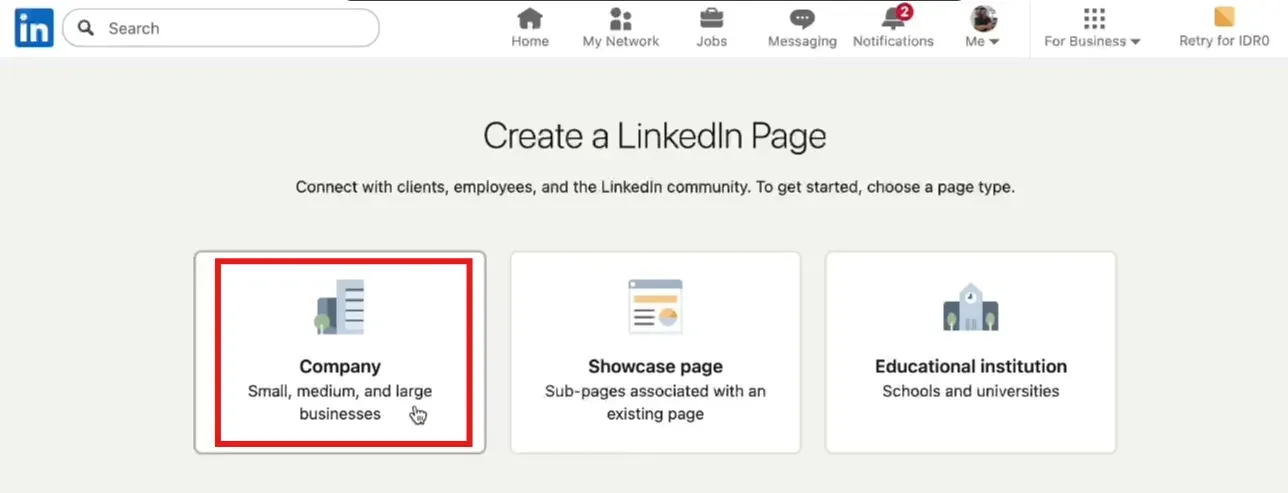Open the Jobs briefcase icon
1288x493 pixels.
pos(712,18)
